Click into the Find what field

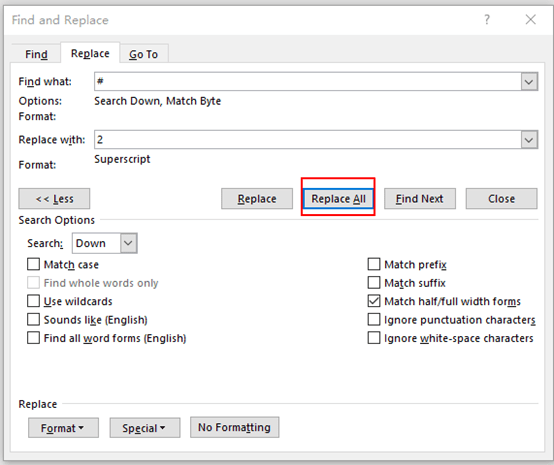(308, 82)
